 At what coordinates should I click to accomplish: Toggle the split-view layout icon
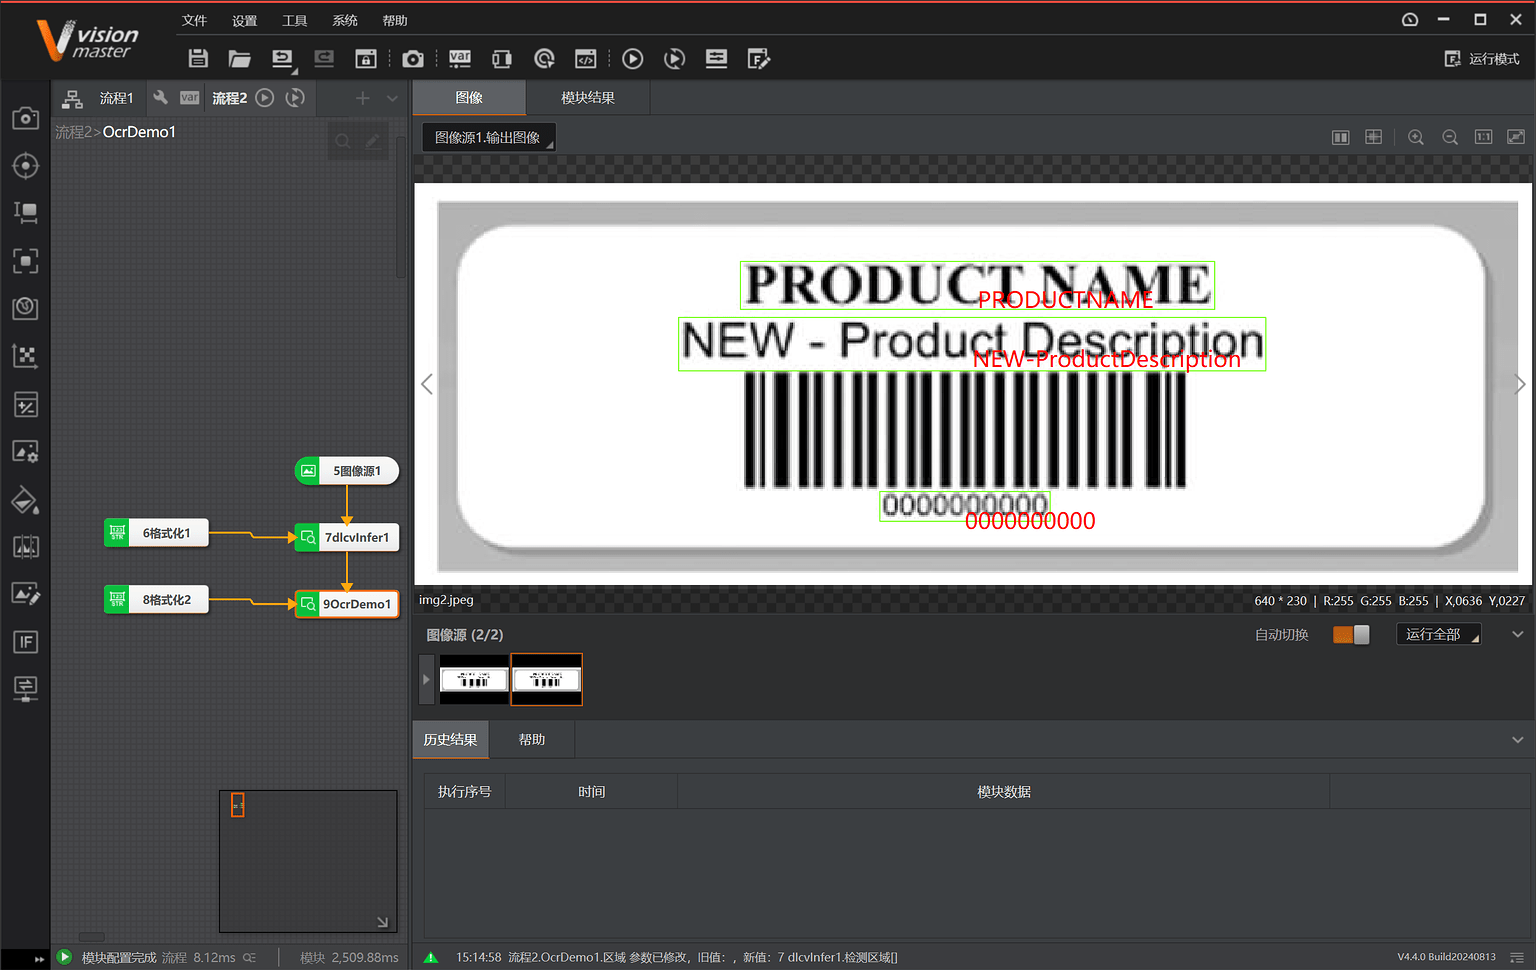click(1341, 137)
